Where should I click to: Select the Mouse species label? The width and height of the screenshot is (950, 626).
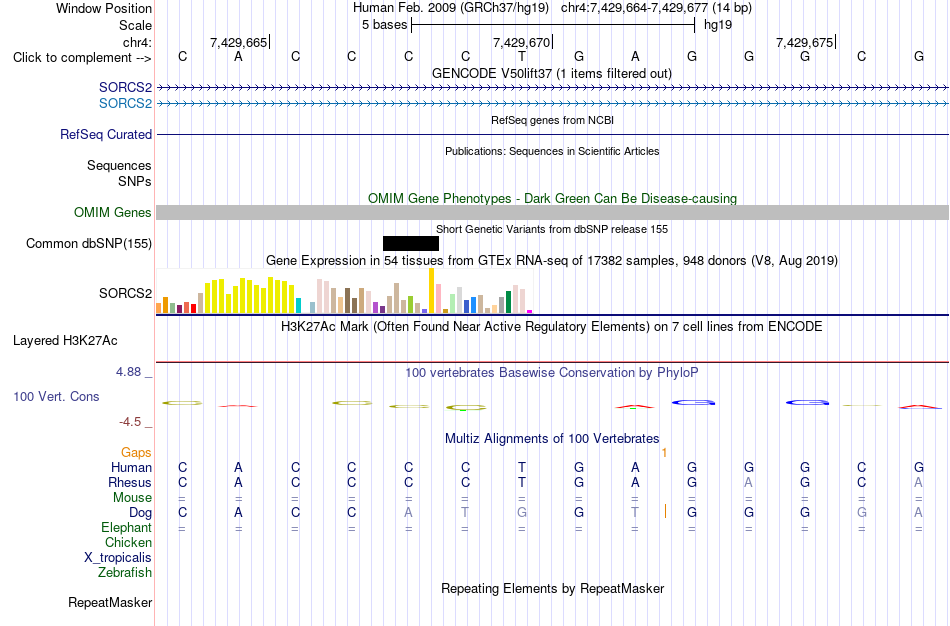coord(133,498)
